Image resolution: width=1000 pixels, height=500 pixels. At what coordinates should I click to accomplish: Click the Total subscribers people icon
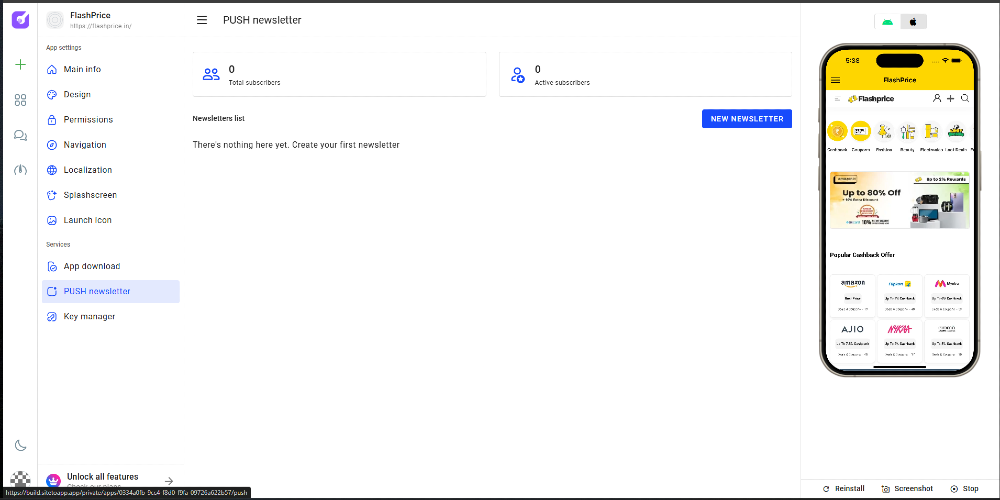[211, 75]
